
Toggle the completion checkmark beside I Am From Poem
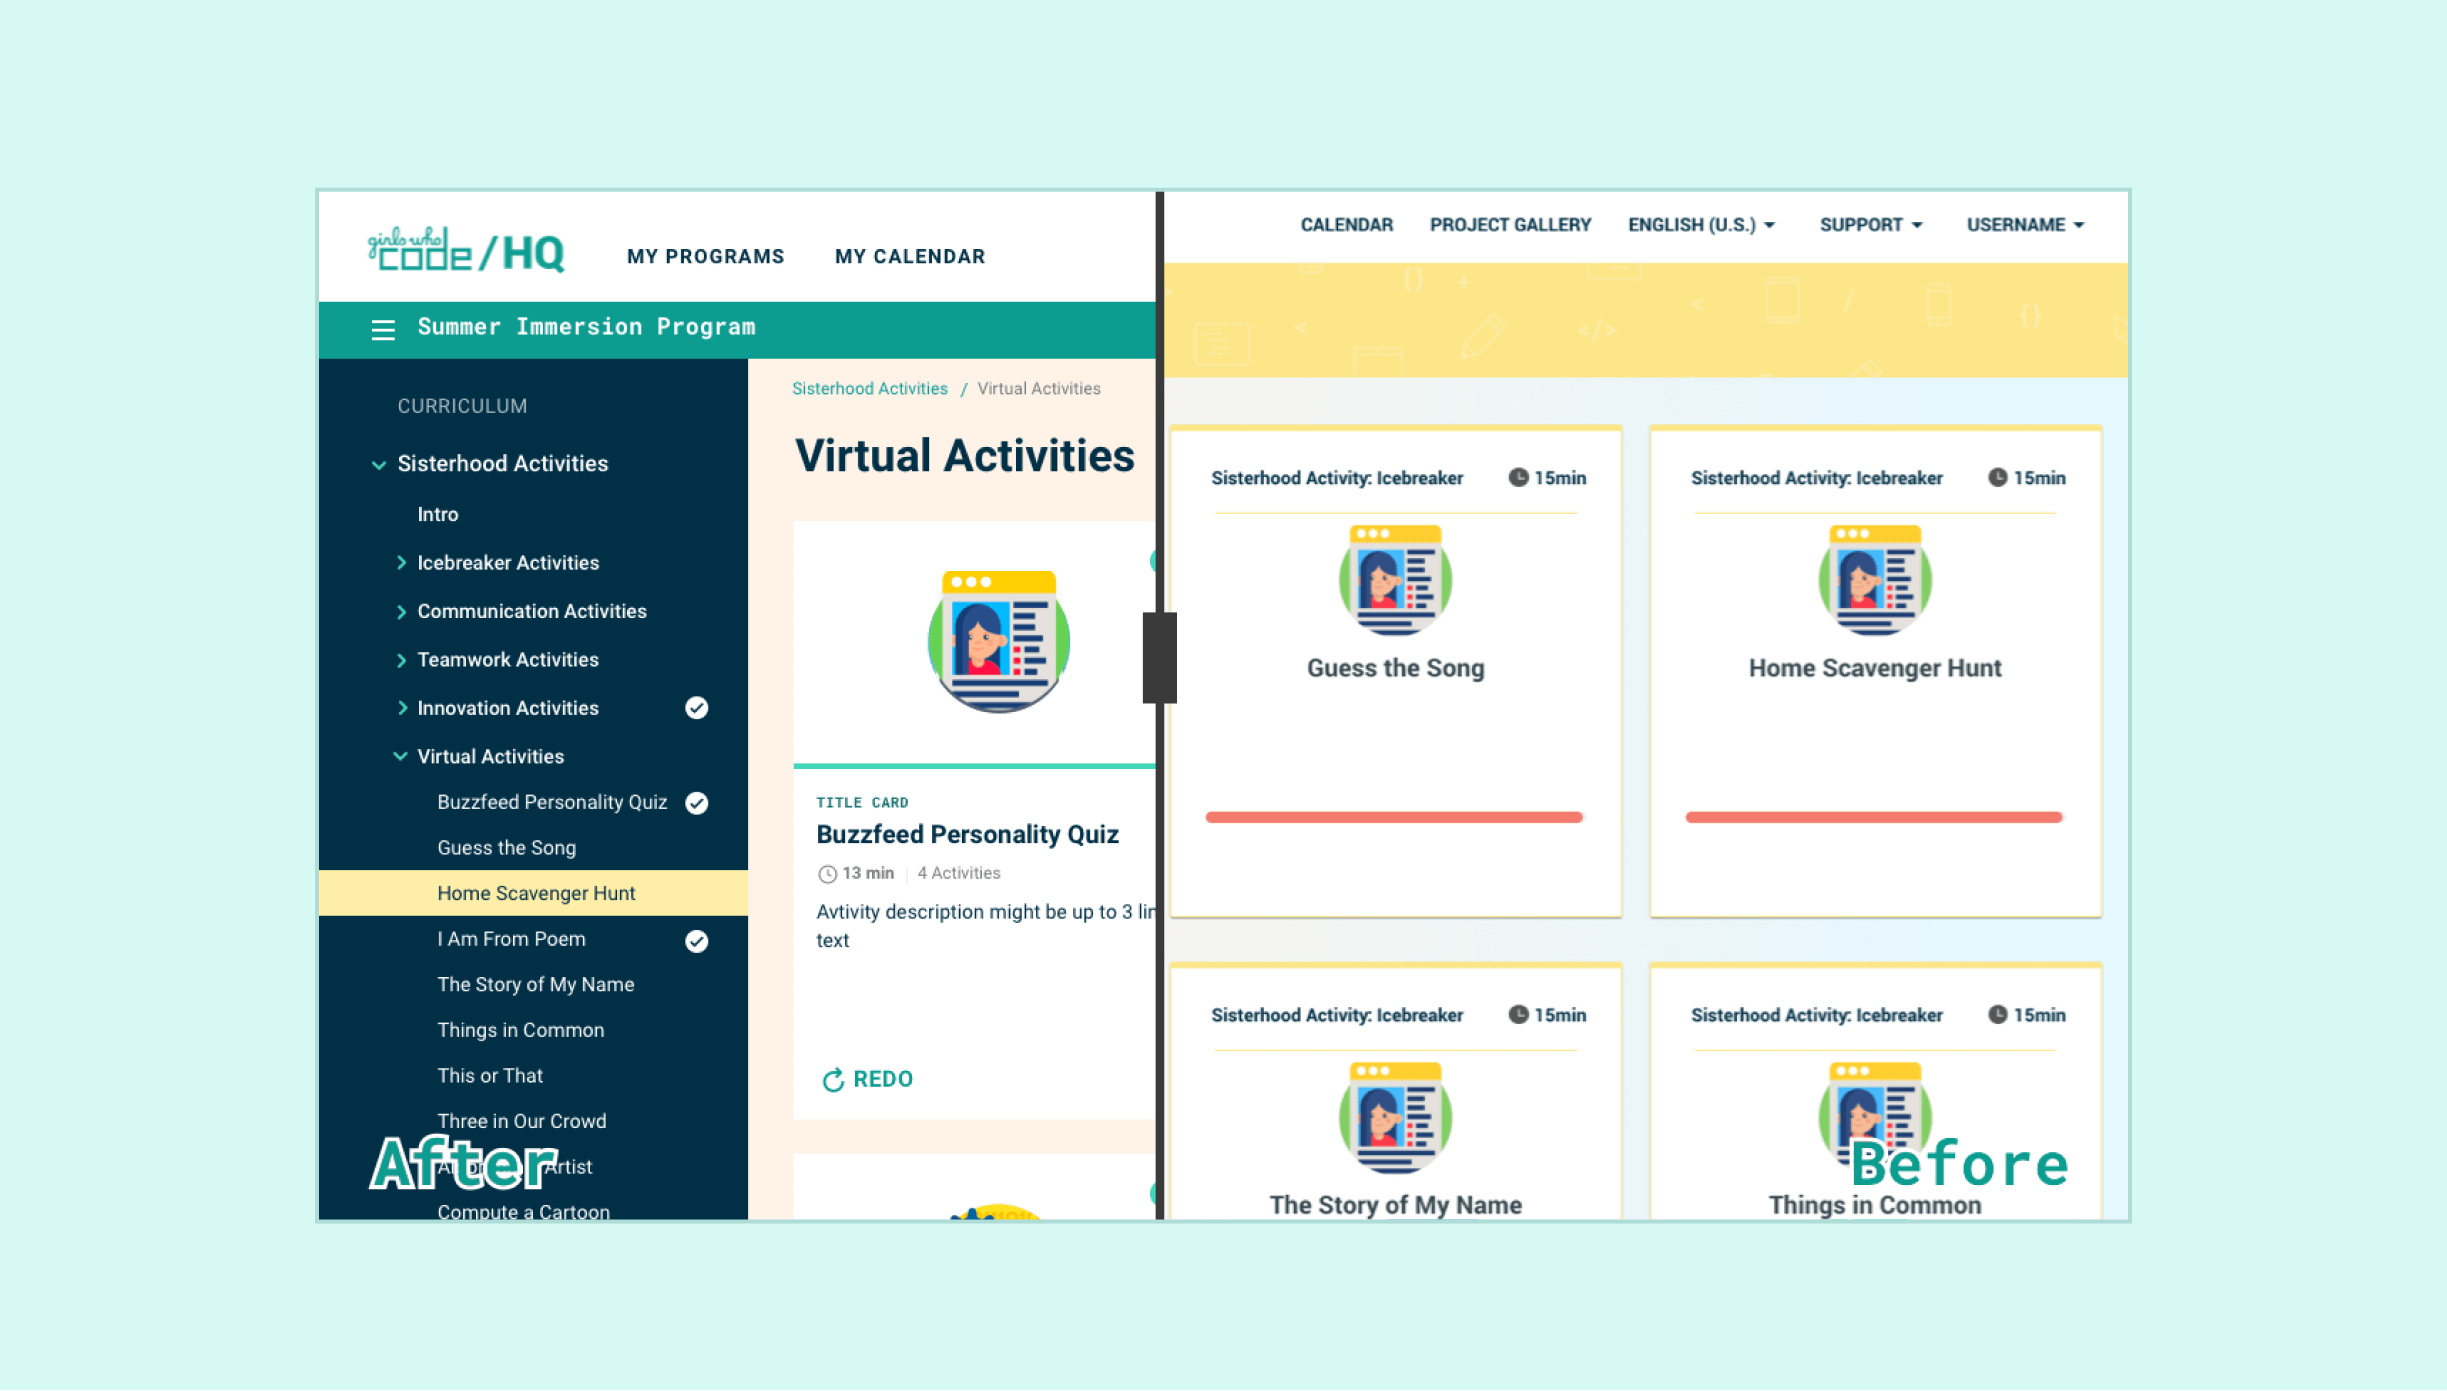(696, 939)
